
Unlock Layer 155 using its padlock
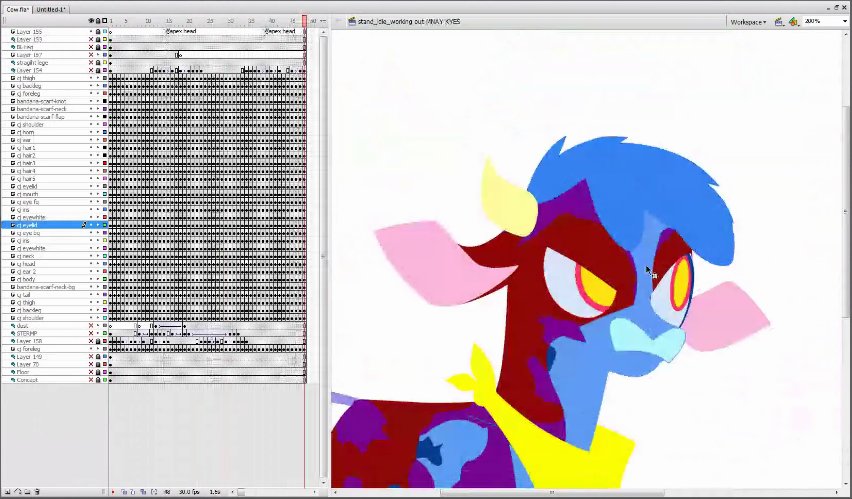(98, 32)
